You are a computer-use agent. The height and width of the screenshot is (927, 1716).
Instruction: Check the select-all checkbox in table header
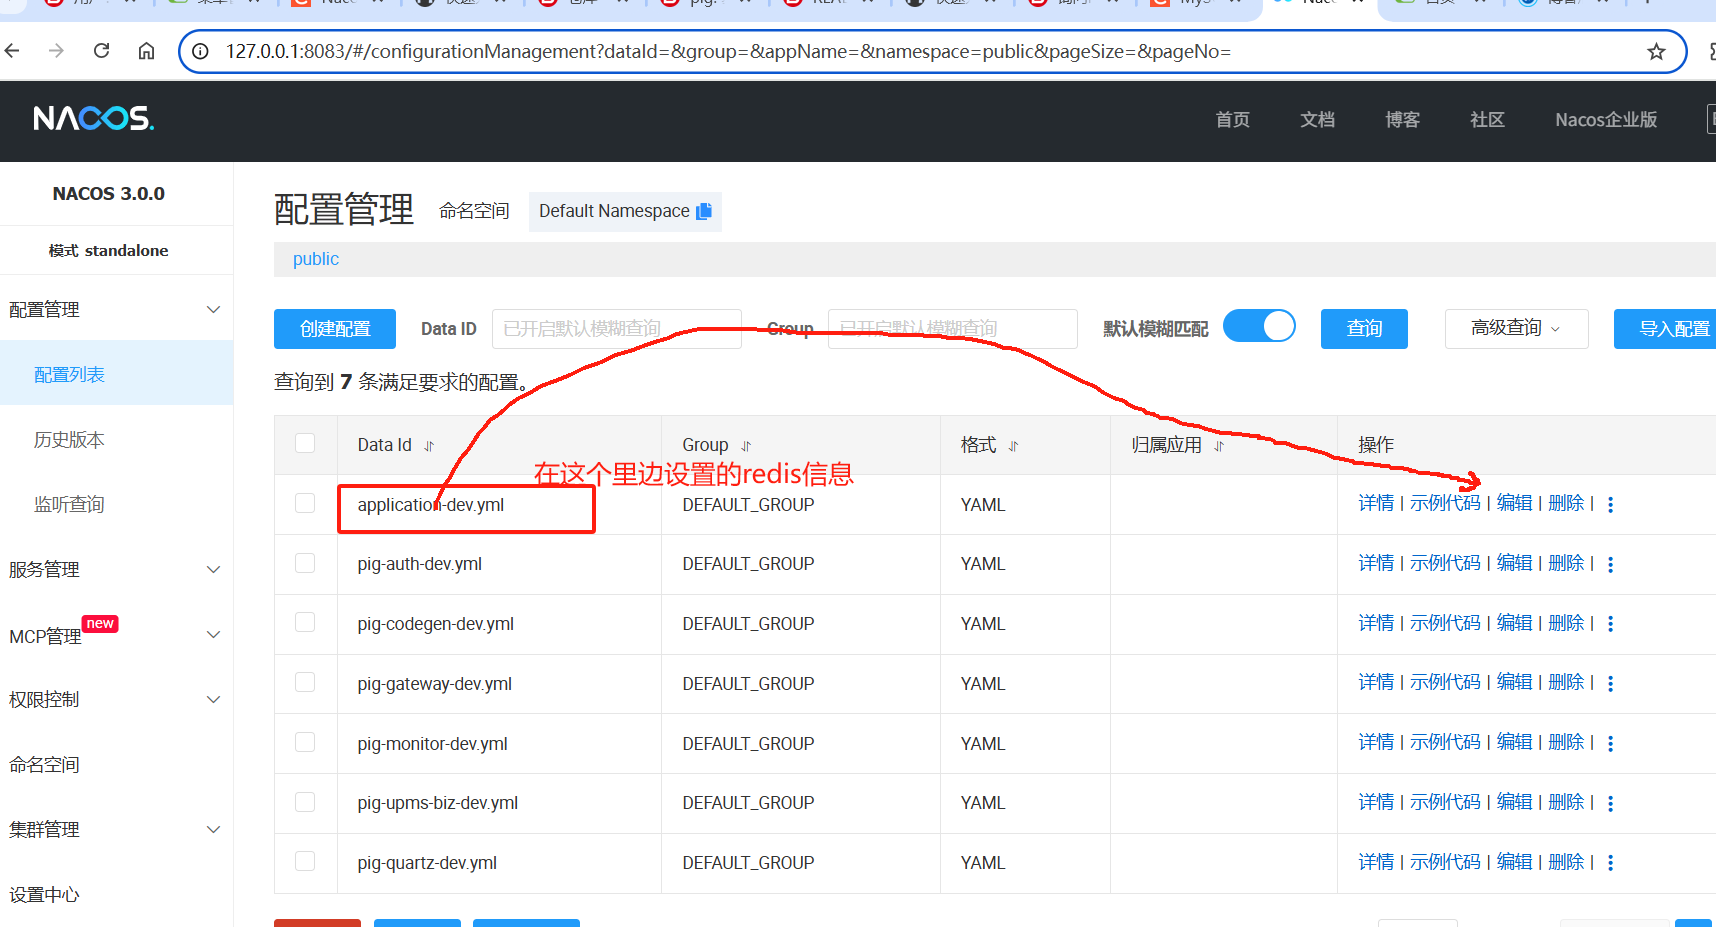tap(305, 443)
